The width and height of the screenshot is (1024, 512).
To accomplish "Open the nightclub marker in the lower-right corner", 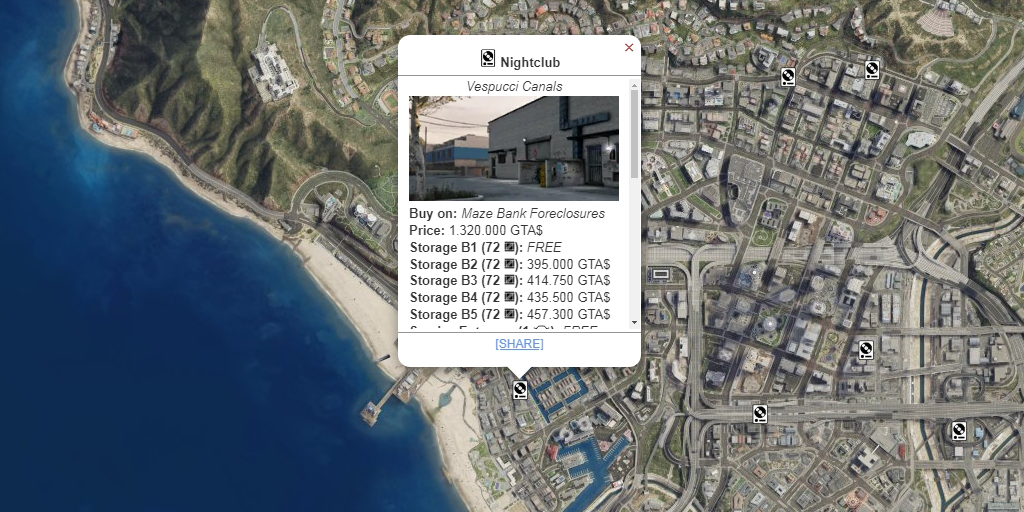I will coord(959,431).
